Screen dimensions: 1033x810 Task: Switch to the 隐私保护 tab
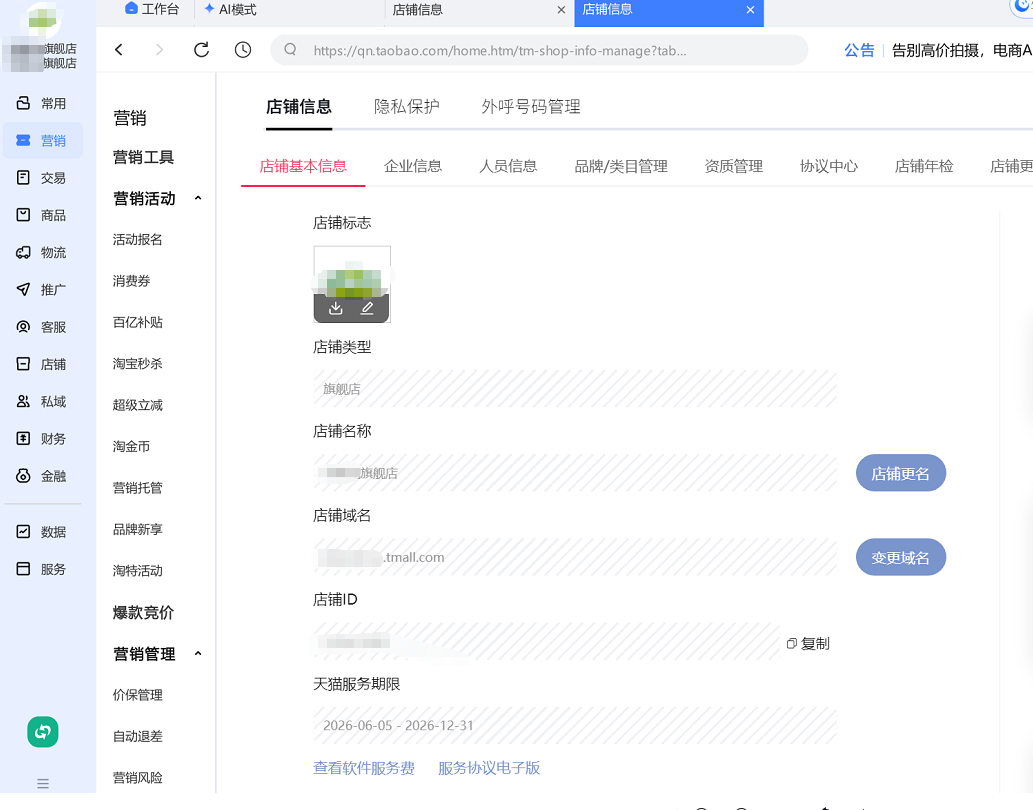[x=406, y=107]
